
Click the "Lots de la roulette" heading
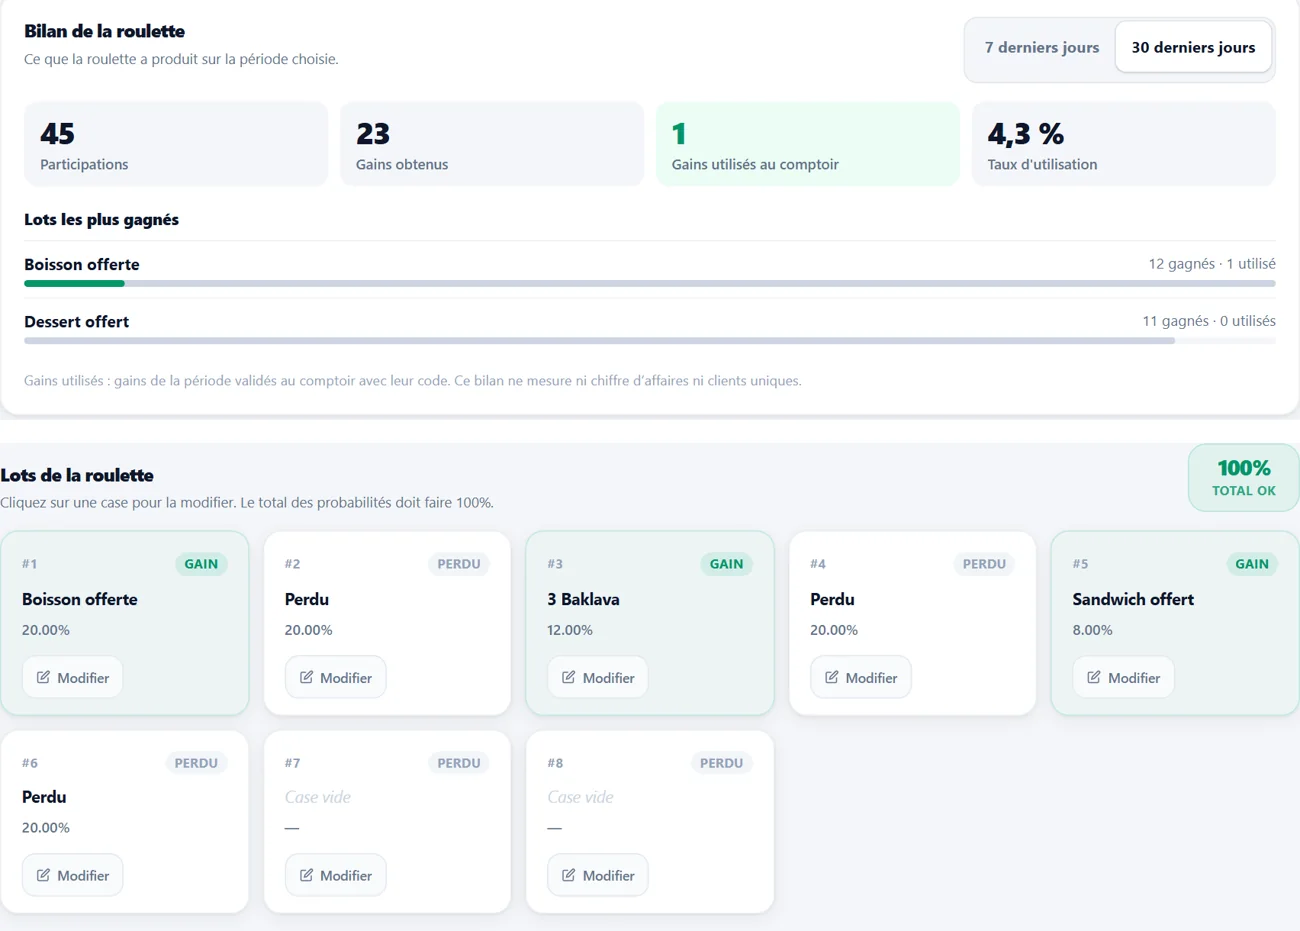[77, 475]
